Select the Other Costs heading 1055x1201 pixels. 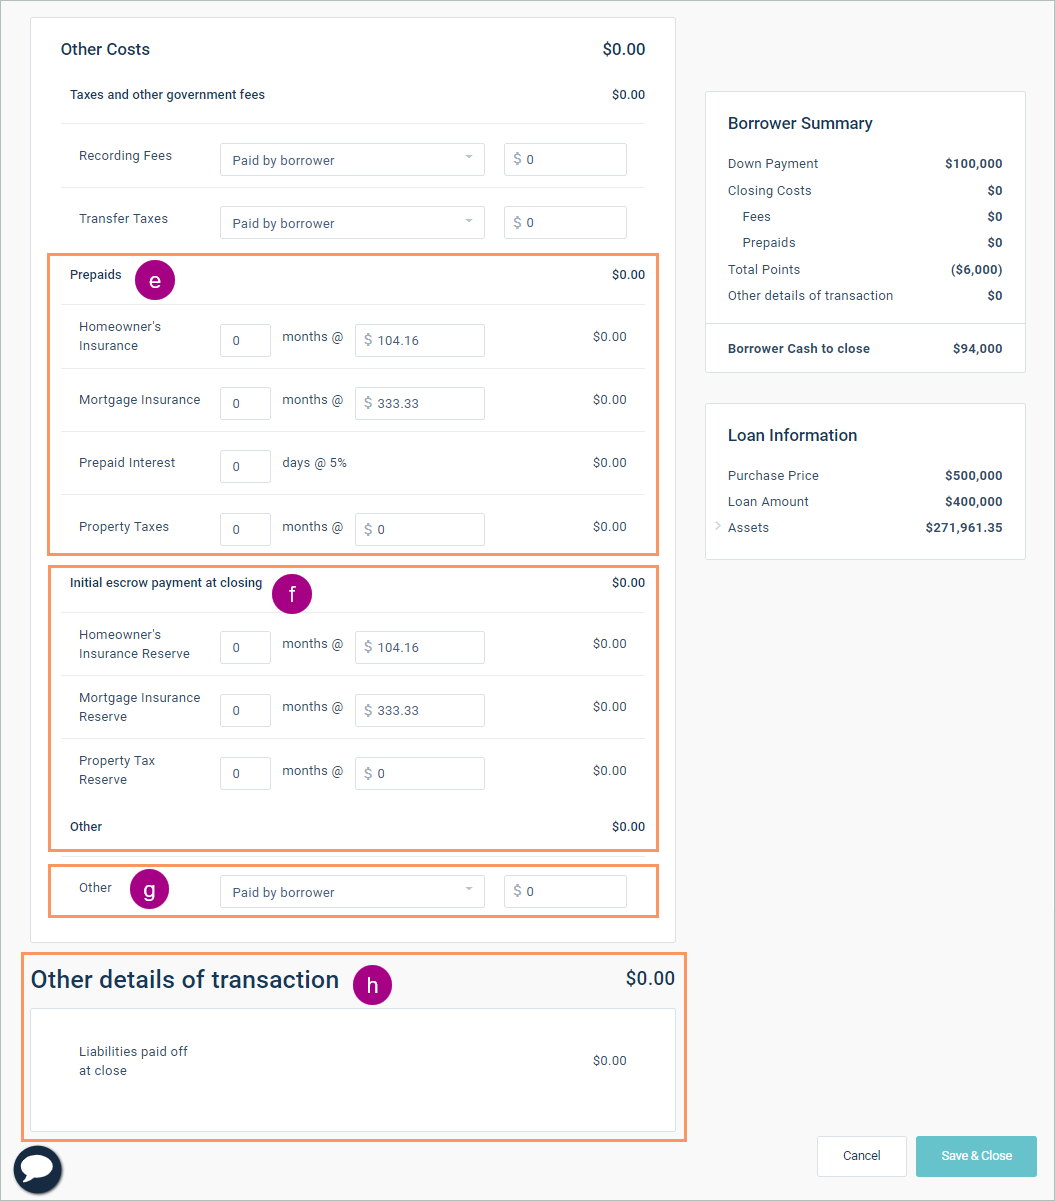105,49
